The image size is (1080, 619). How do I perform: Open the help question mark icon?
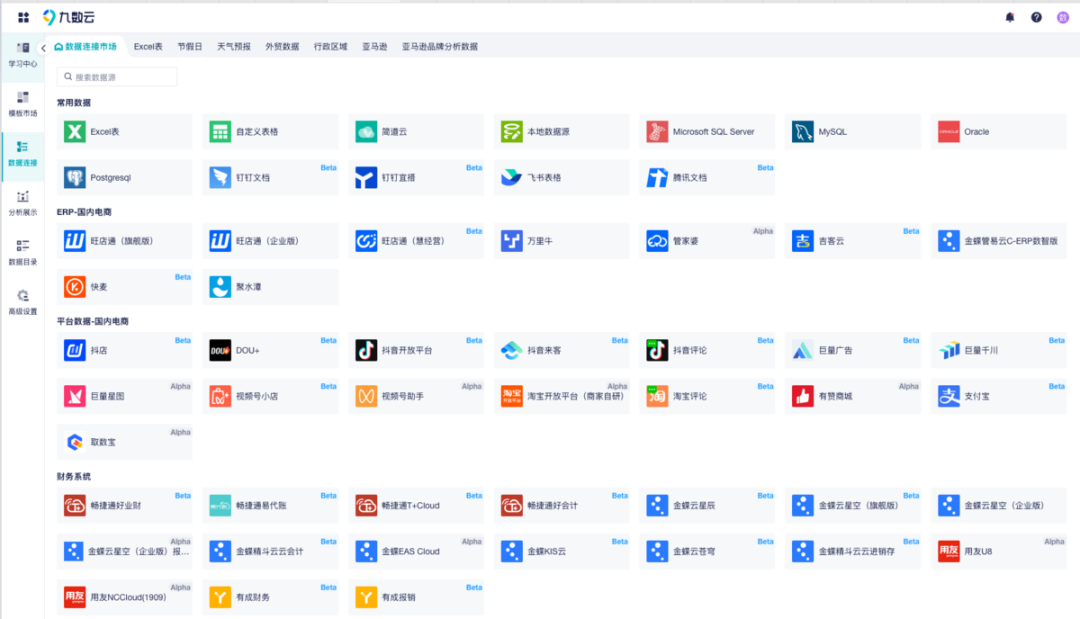click(x=1036, y=17)
